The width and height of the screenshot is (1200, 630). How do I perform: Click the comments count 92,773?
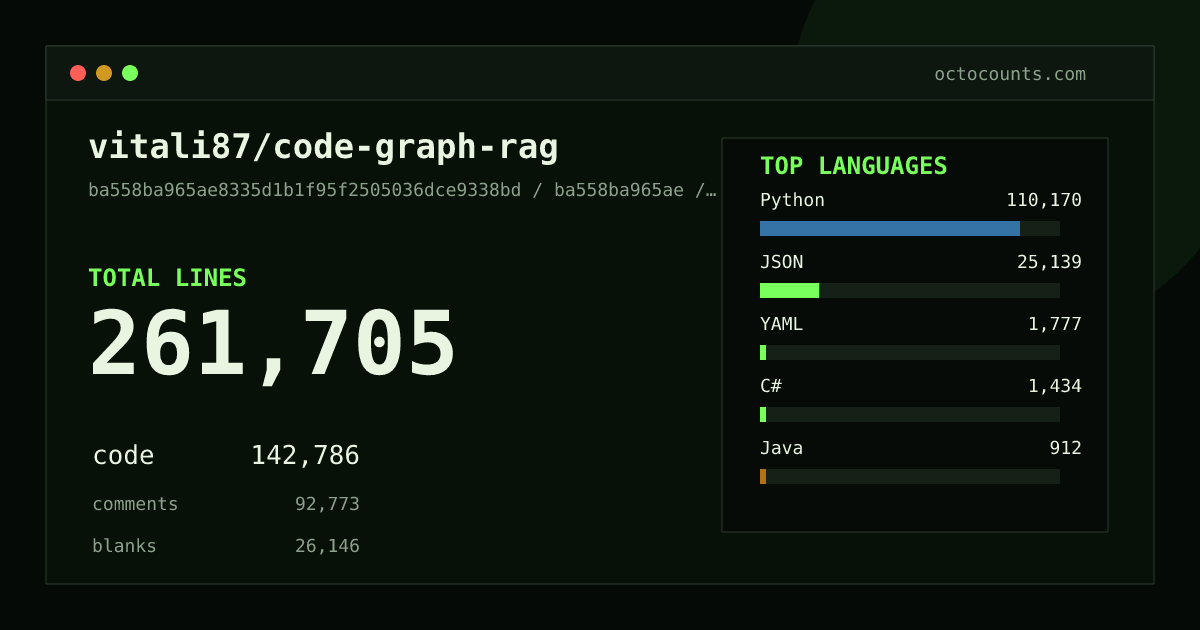tap(327, 504)
